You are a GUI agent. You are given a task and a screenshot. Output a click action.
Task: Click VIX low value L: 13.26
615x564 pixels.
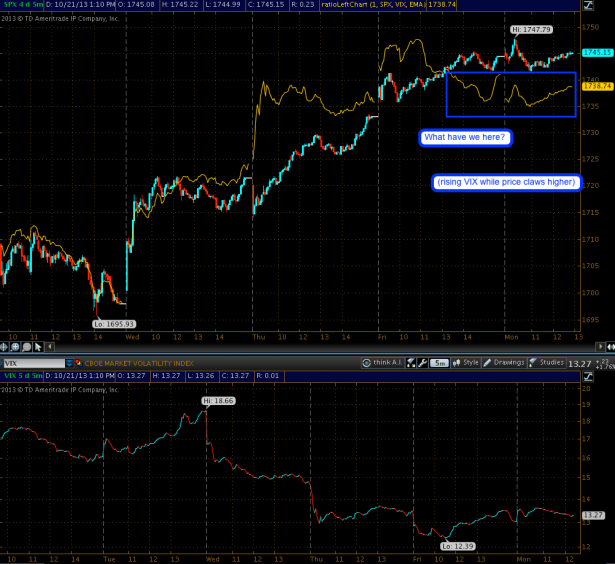tap(200, 376)
